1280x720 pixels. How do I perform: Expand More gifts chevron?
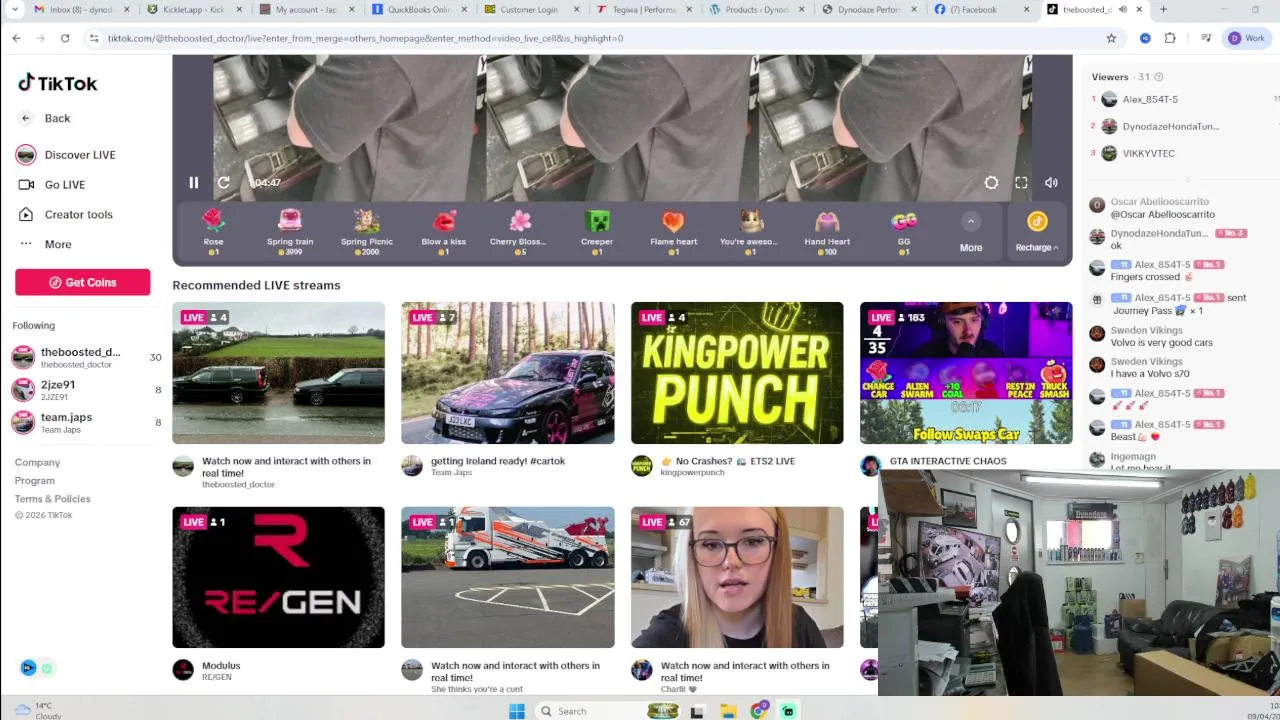971,222
